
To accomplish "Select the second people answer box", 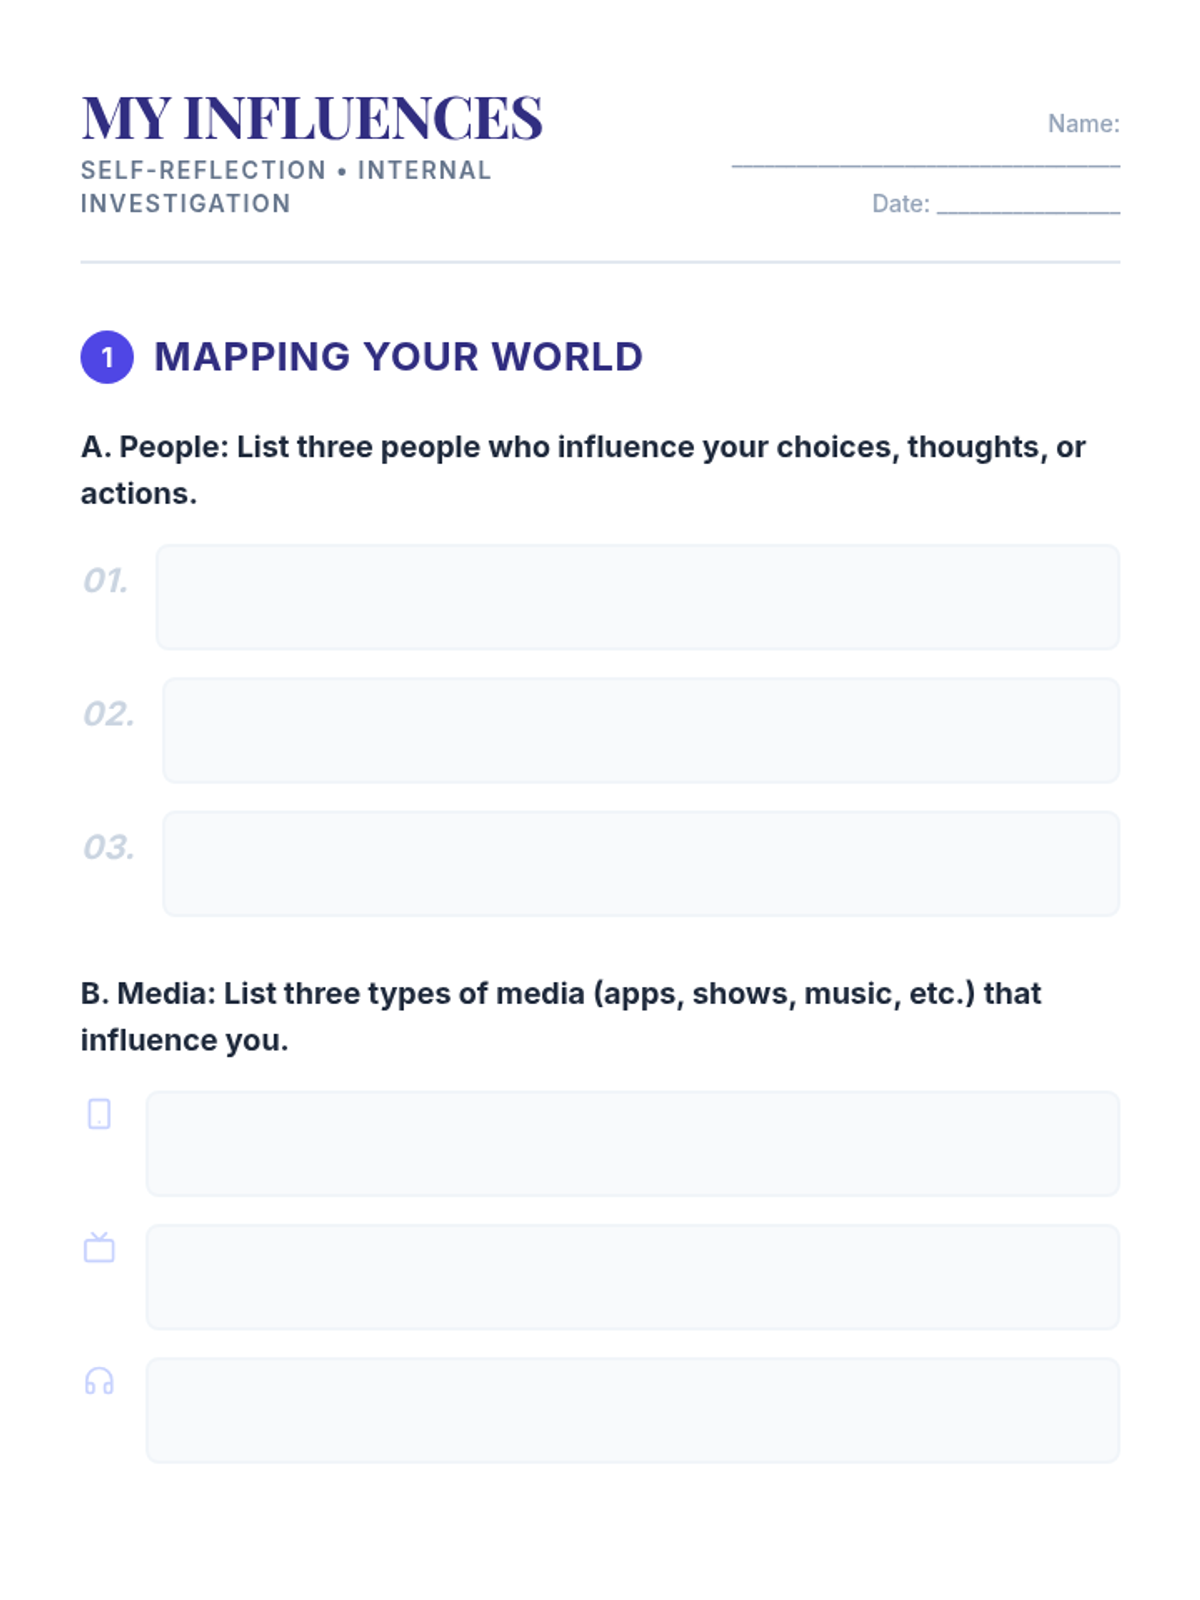I will click(x=641, y=730).
